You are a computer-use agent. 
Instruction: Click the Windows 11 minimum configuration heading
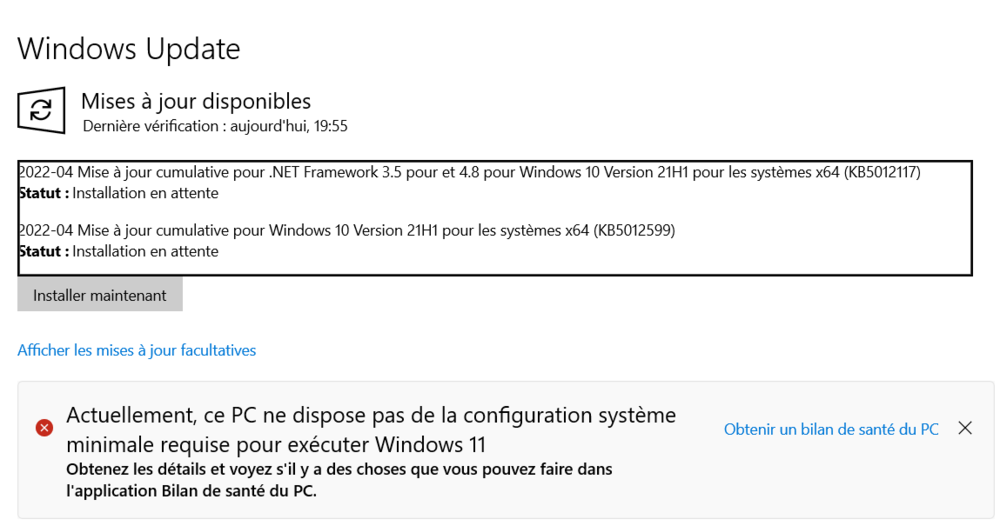click(371, 429)
